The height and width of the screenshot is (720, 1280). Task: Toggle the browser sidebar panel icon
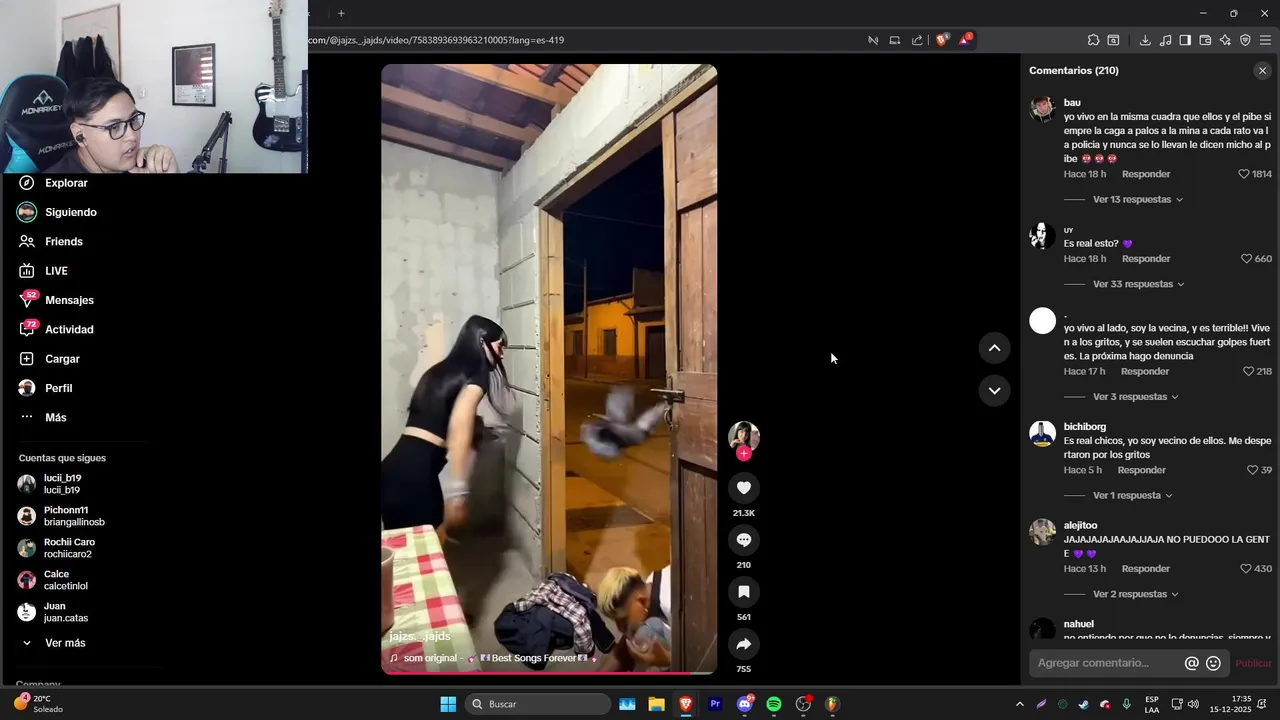click(1185, 40)
